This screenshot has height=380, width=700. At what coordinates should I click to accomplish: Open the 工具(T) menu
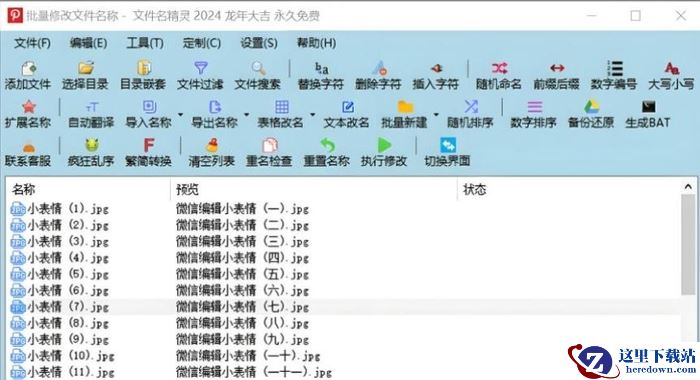145,43
